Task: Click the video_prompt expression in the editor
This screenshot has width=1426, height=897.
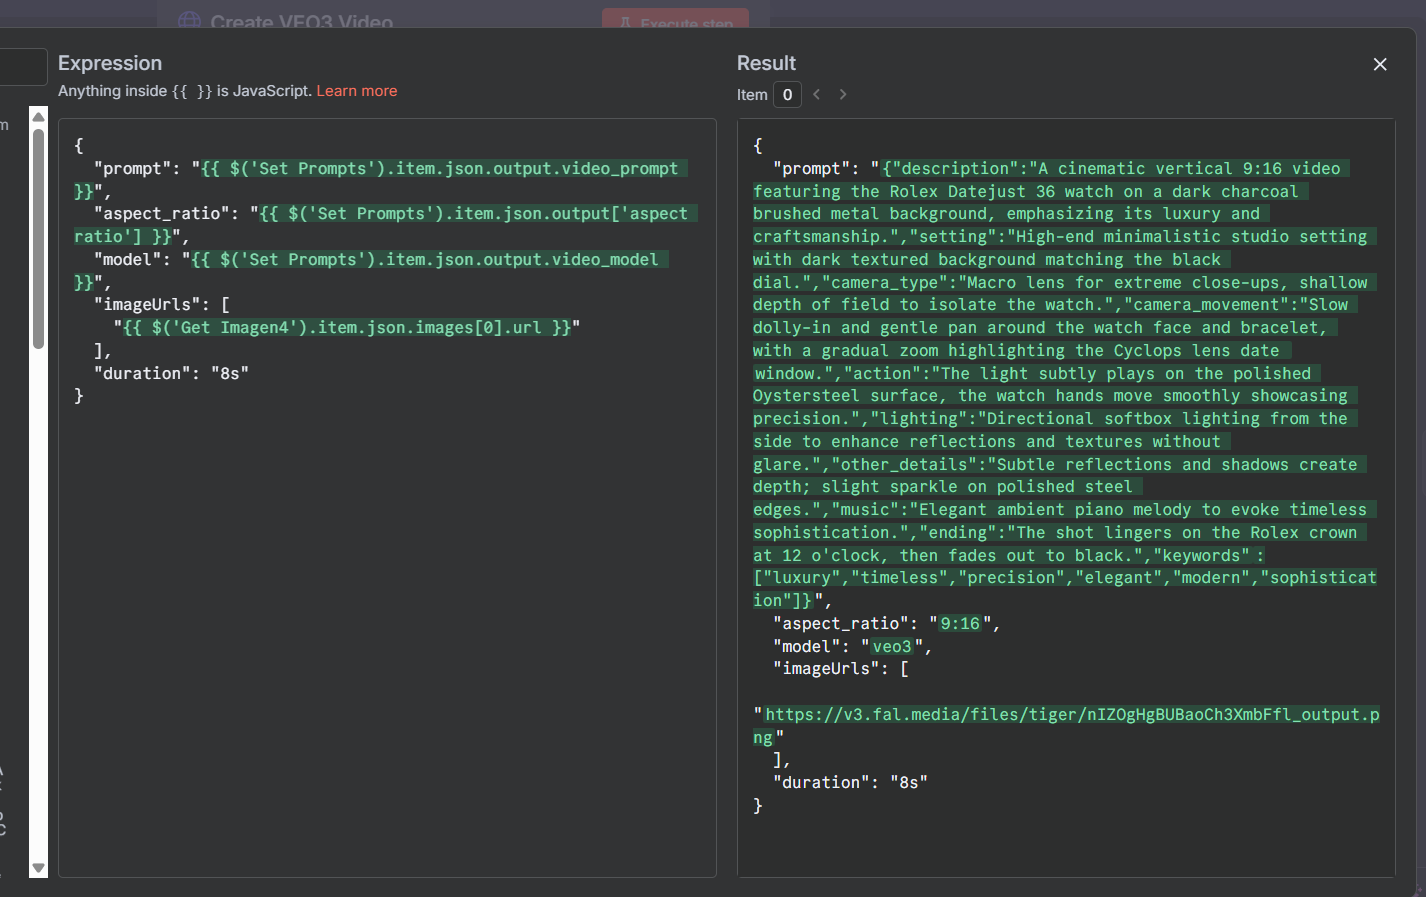Action: [x=439, y=169]
